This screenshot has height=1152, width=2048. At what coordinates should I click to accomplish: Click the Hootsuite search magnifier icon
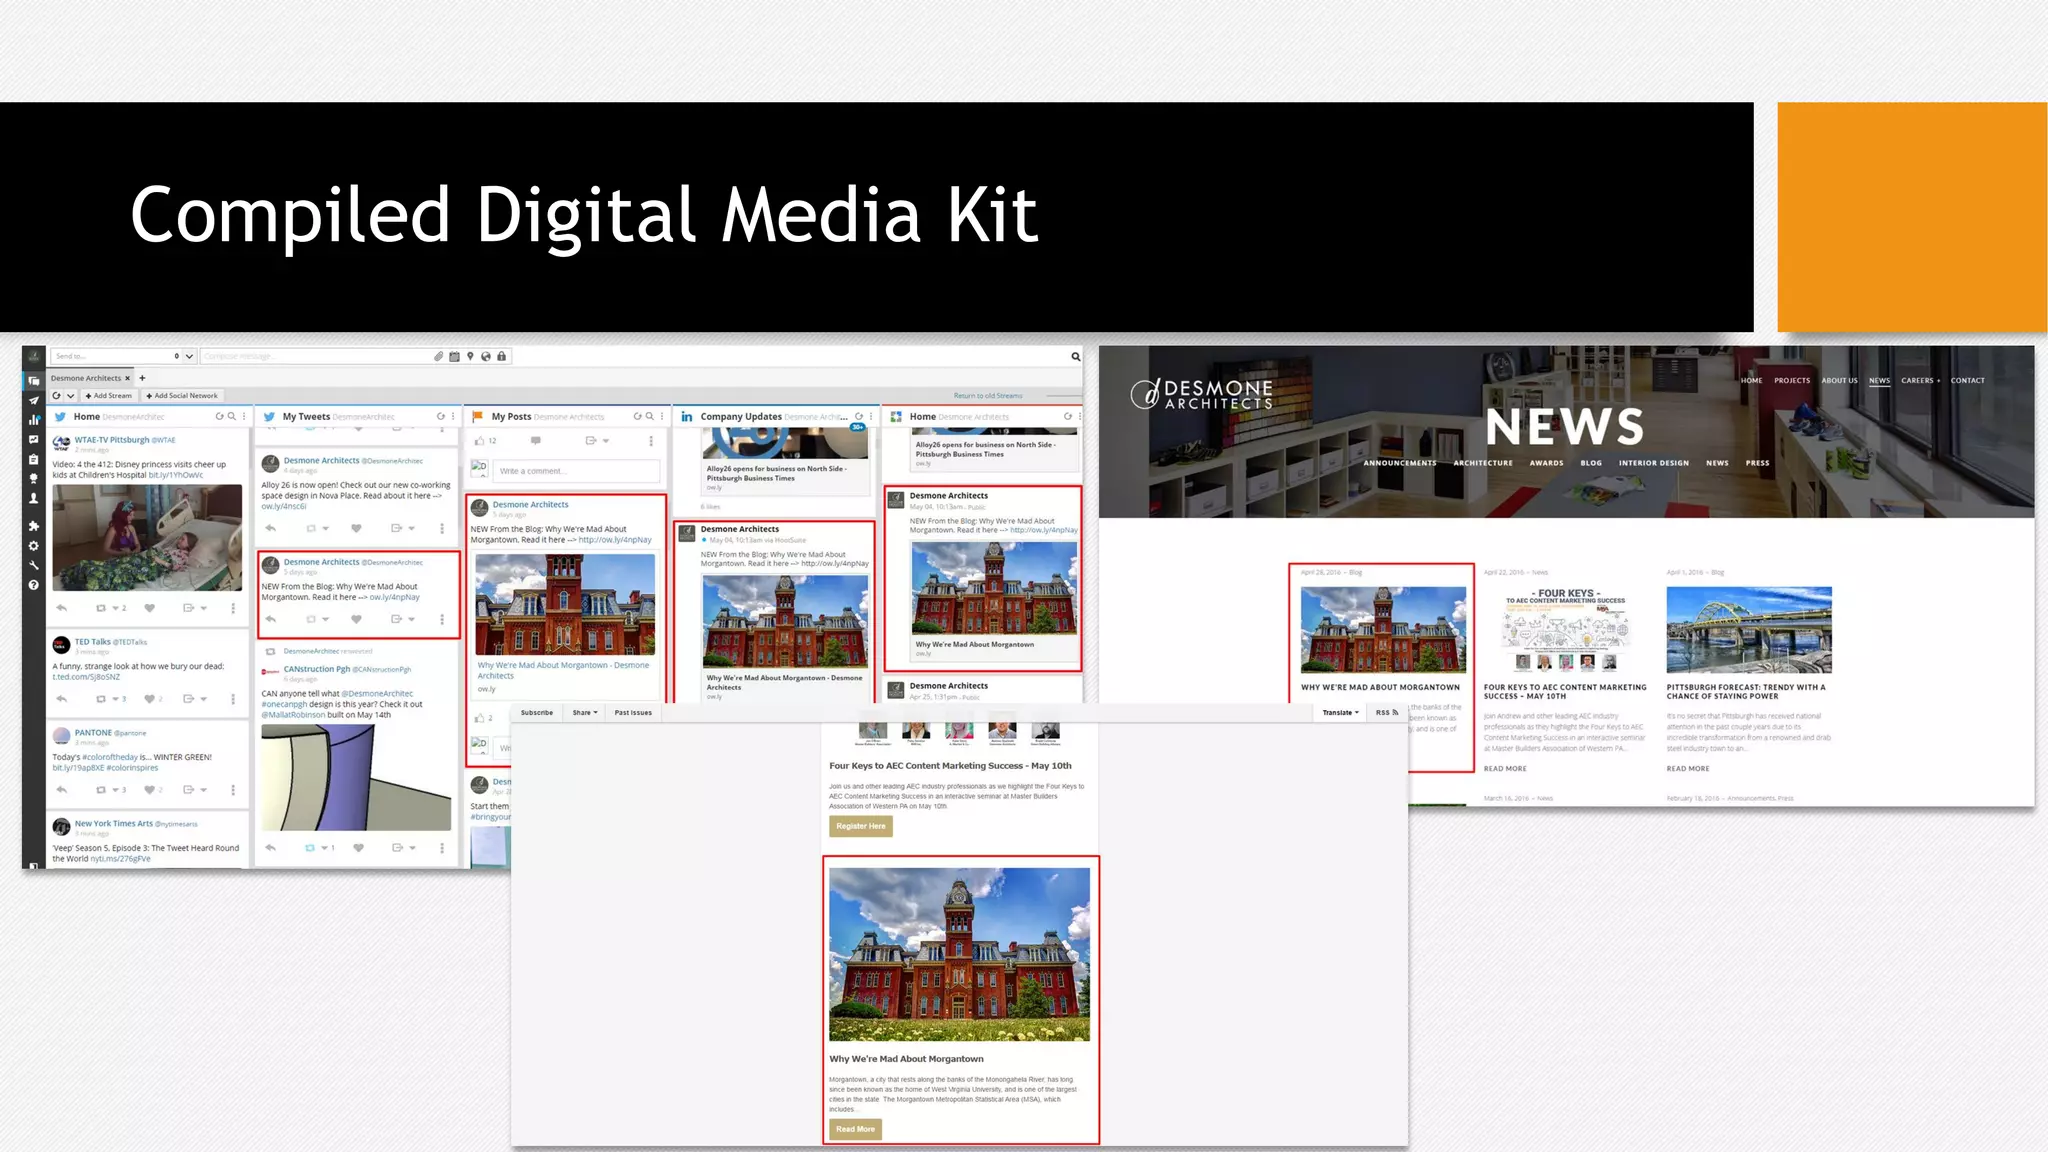point(1076,357)
